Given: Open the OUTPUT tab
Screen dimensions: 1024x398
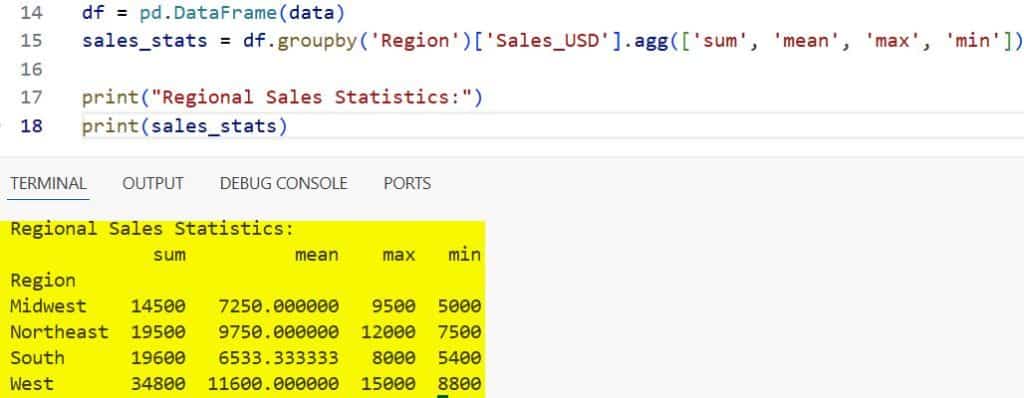Looking at the screenshot, I should [x=153, y=184].
